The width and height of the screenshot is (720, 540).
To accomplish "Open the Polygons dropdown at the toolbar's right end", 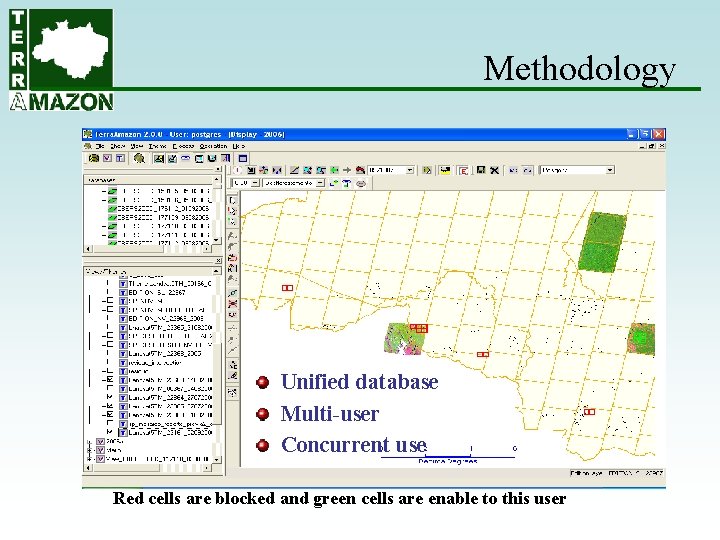I will [609, 170].
